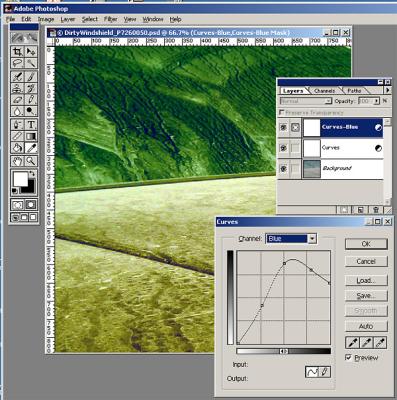The width and height of the screenshot is (397, 400).
Task: Open the File menu
Action: [x=10, y=19]
